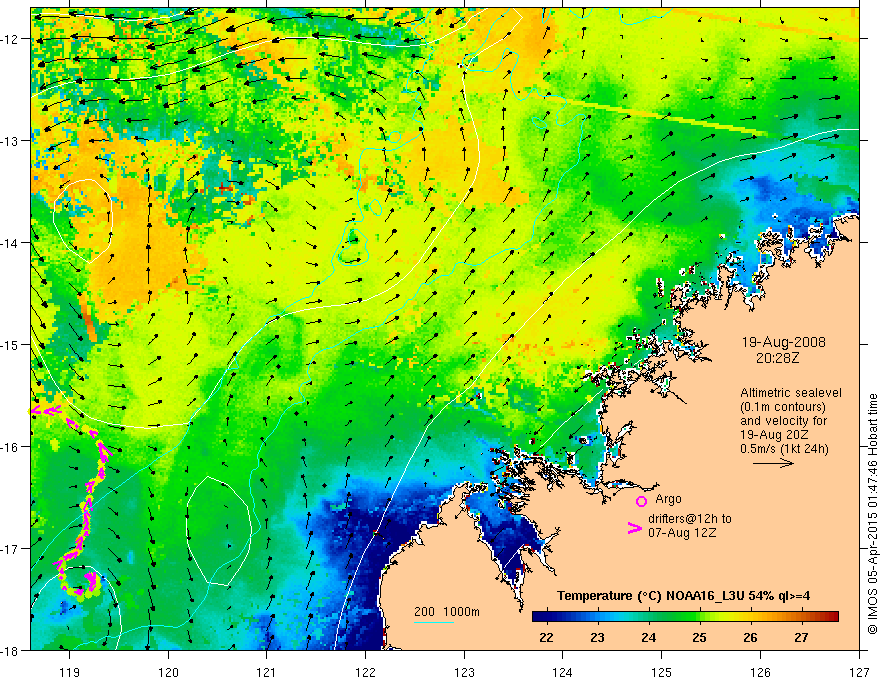Click the latitude axis label -17
This screenshot has width=880, height=680.
click(10, 548)
